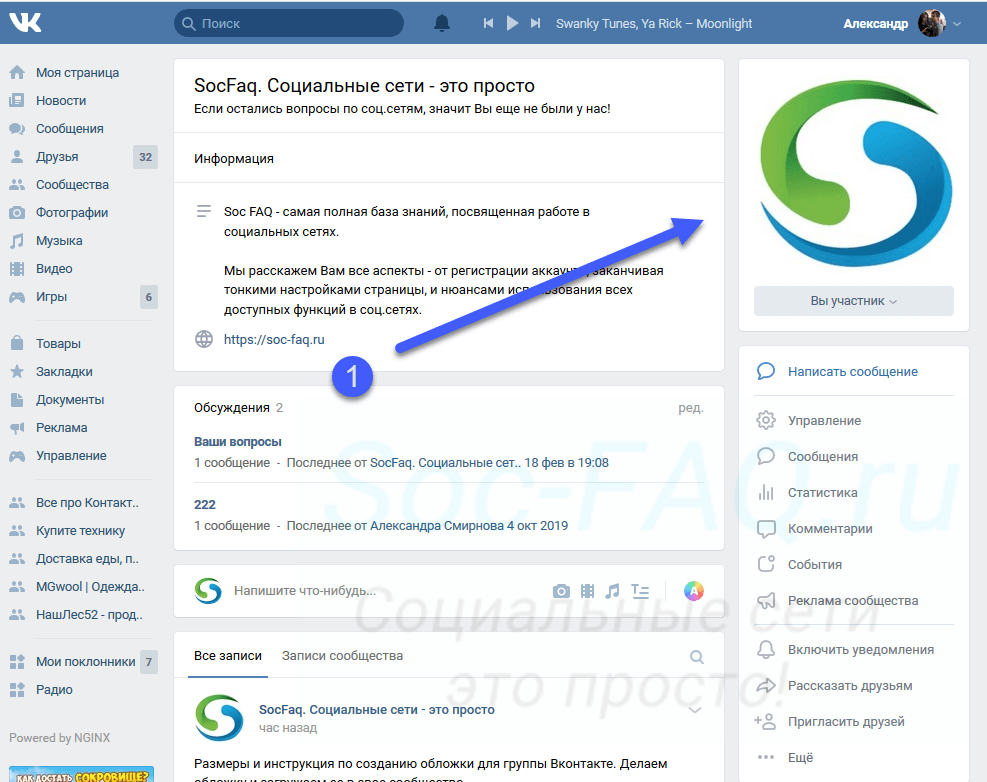The width and height of the screenshot is (987, 782).
Task: Switch to the Все записи tab
Action: 228,656
